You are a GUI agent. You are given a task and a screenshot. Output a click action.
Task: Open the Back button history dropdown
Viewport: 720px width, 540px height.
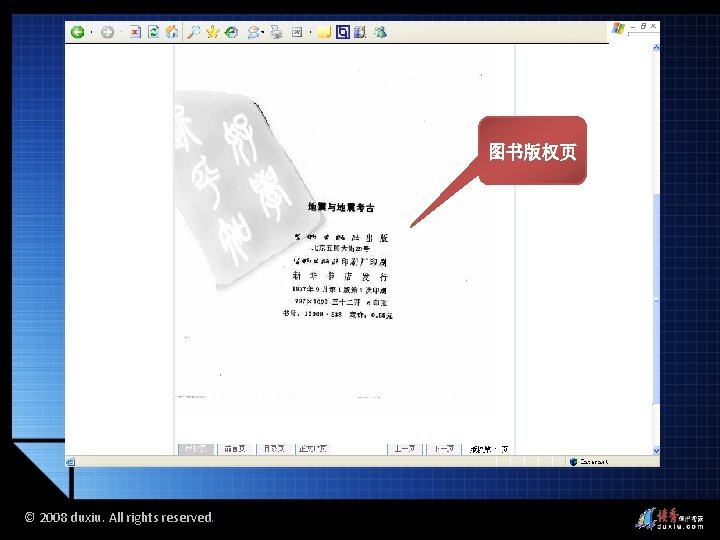[x=92, y=33]
